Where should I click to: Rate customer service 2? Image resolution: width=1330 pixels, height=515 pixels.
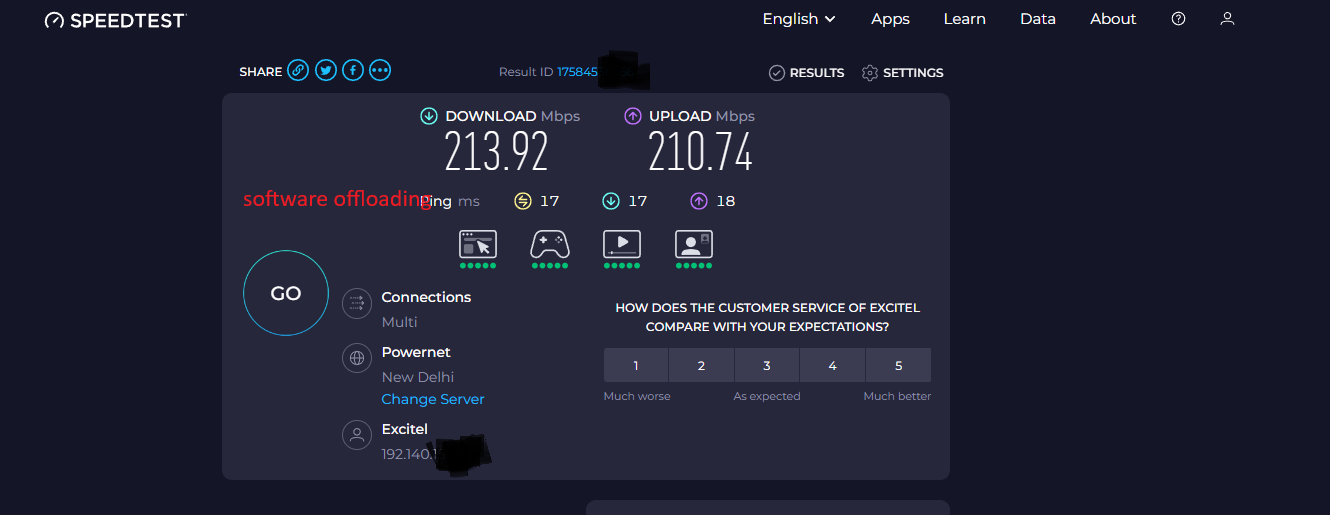point(702,365)
